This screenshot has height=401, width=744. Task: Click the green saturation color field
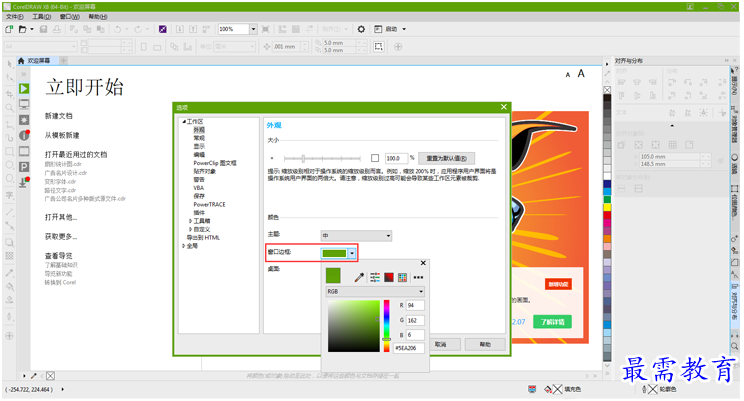tap(354, 326)
